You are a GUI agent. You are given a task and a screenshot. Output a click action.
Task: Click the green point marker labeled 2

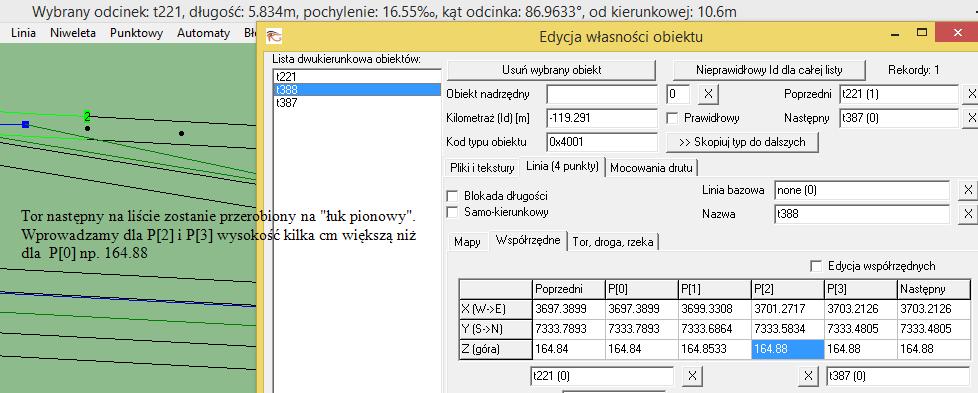(87, 116)
